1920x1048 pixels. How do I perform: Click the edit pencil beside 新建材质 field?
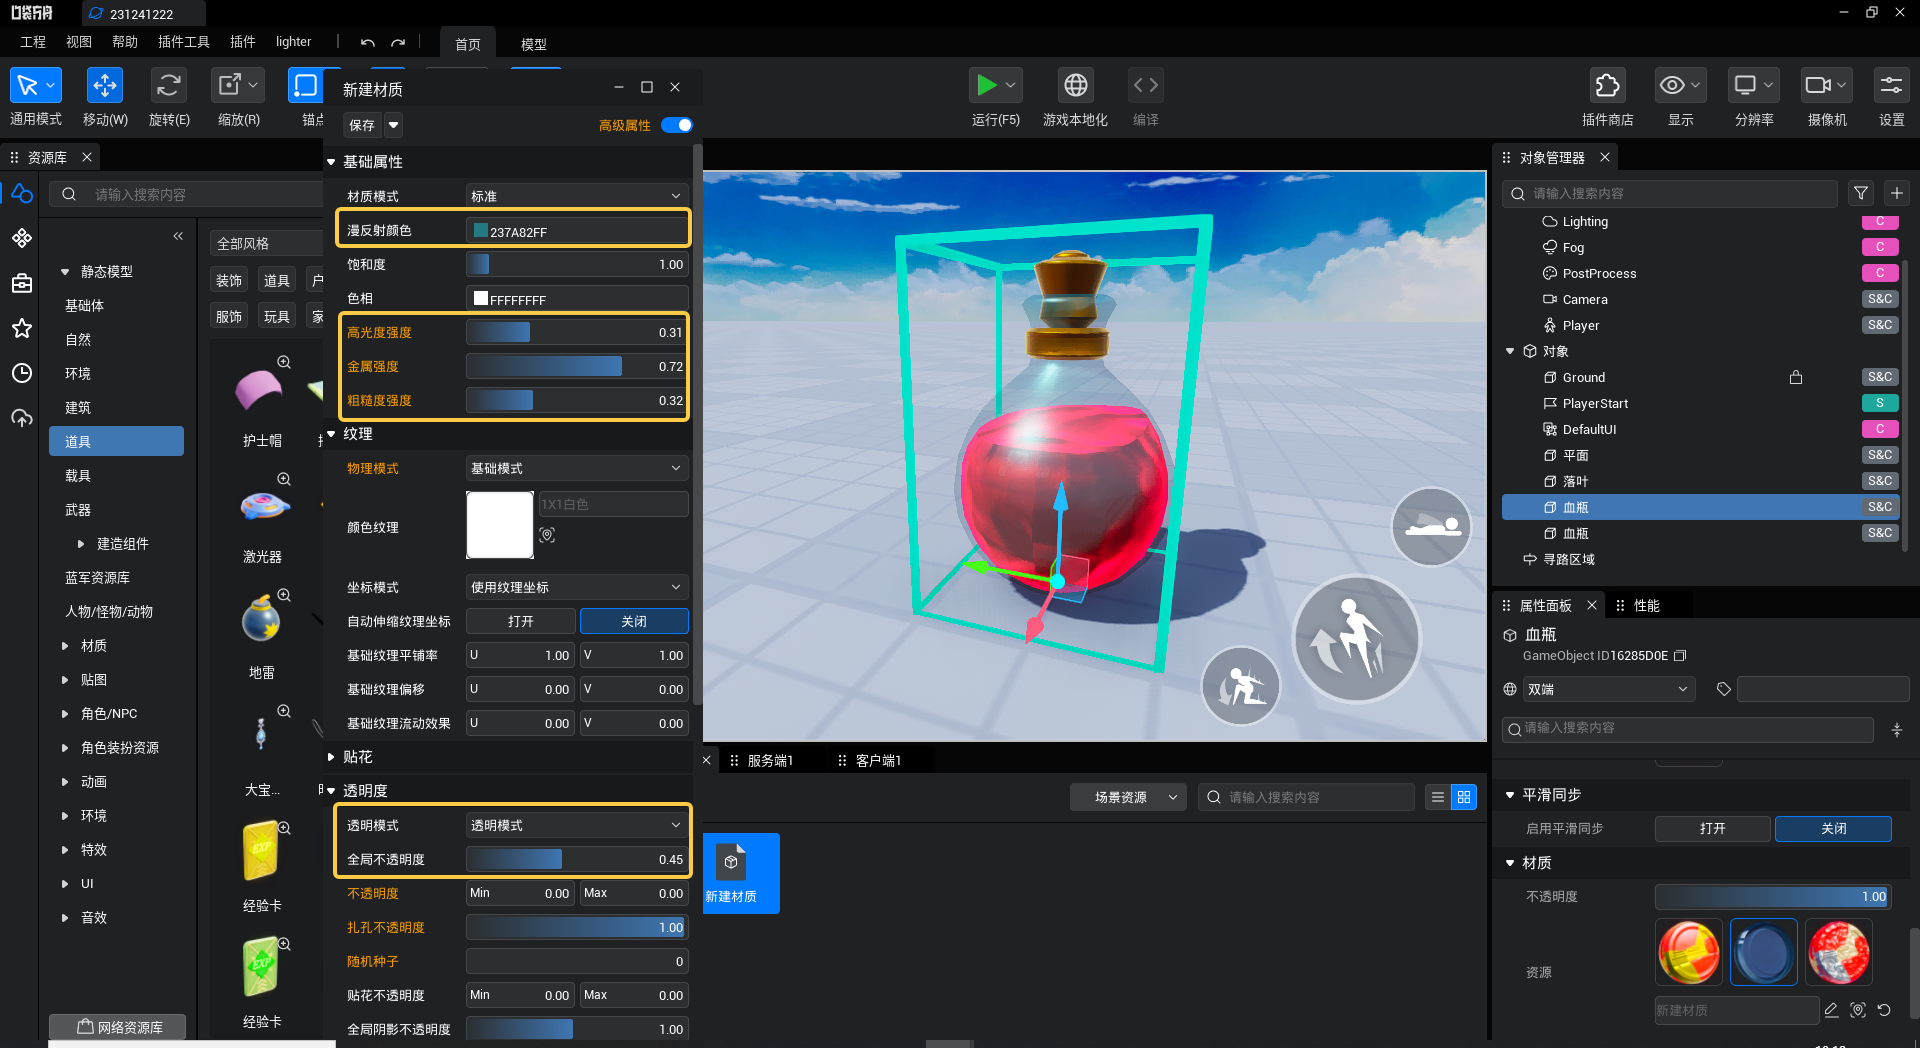pyautogui.click(x=1832, y=1010)
